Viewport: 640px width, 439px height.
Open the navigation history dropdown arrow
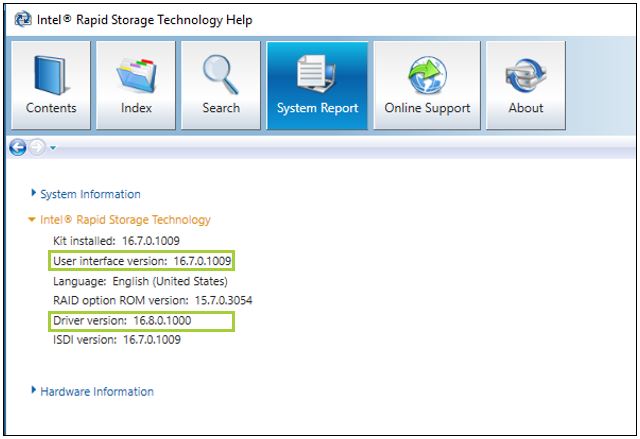point(52,148)
